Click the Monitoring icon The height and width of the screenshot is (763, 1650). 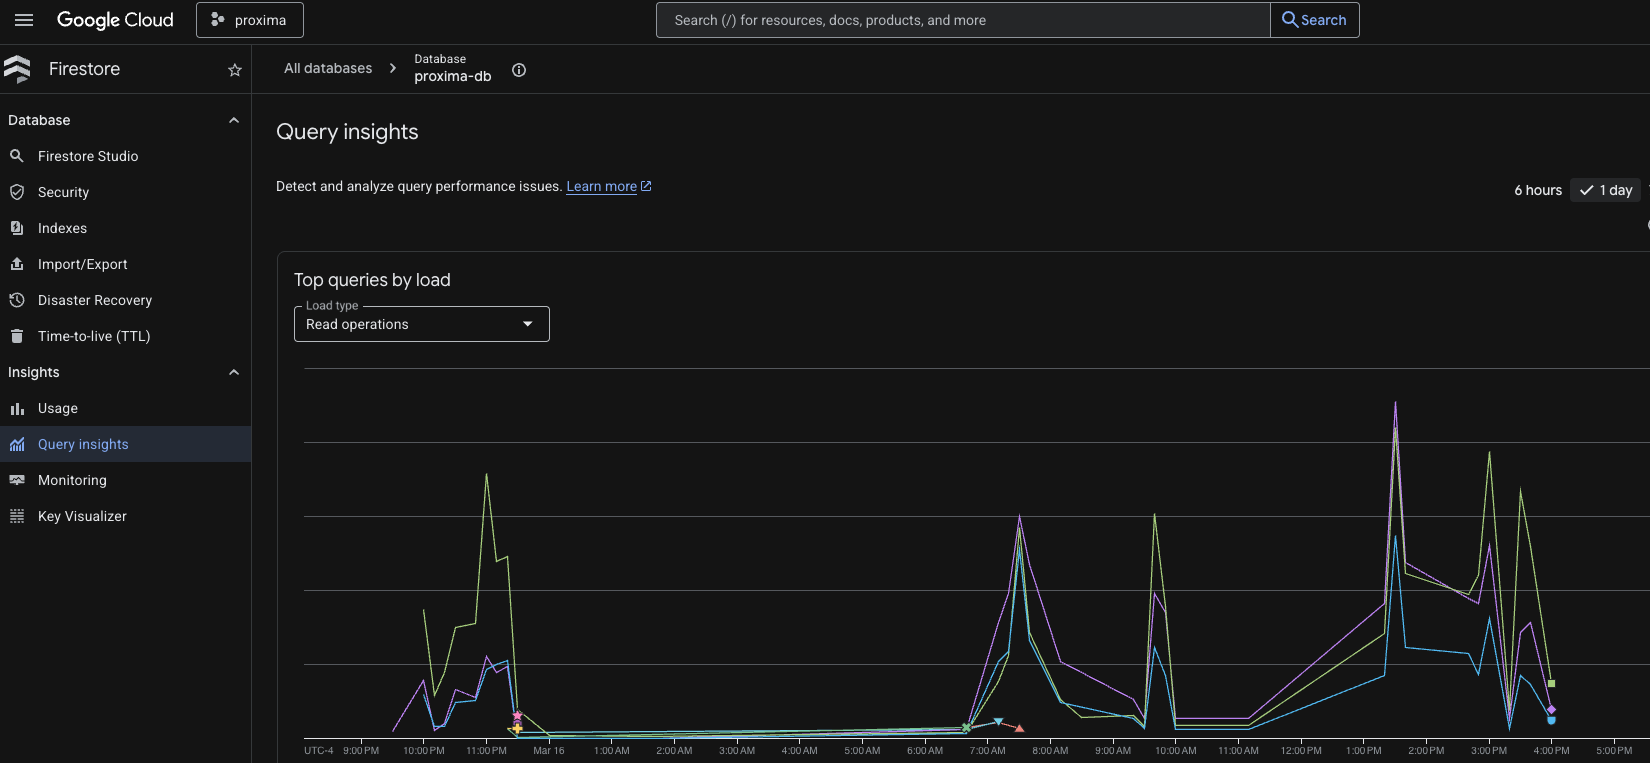(17, 480)
